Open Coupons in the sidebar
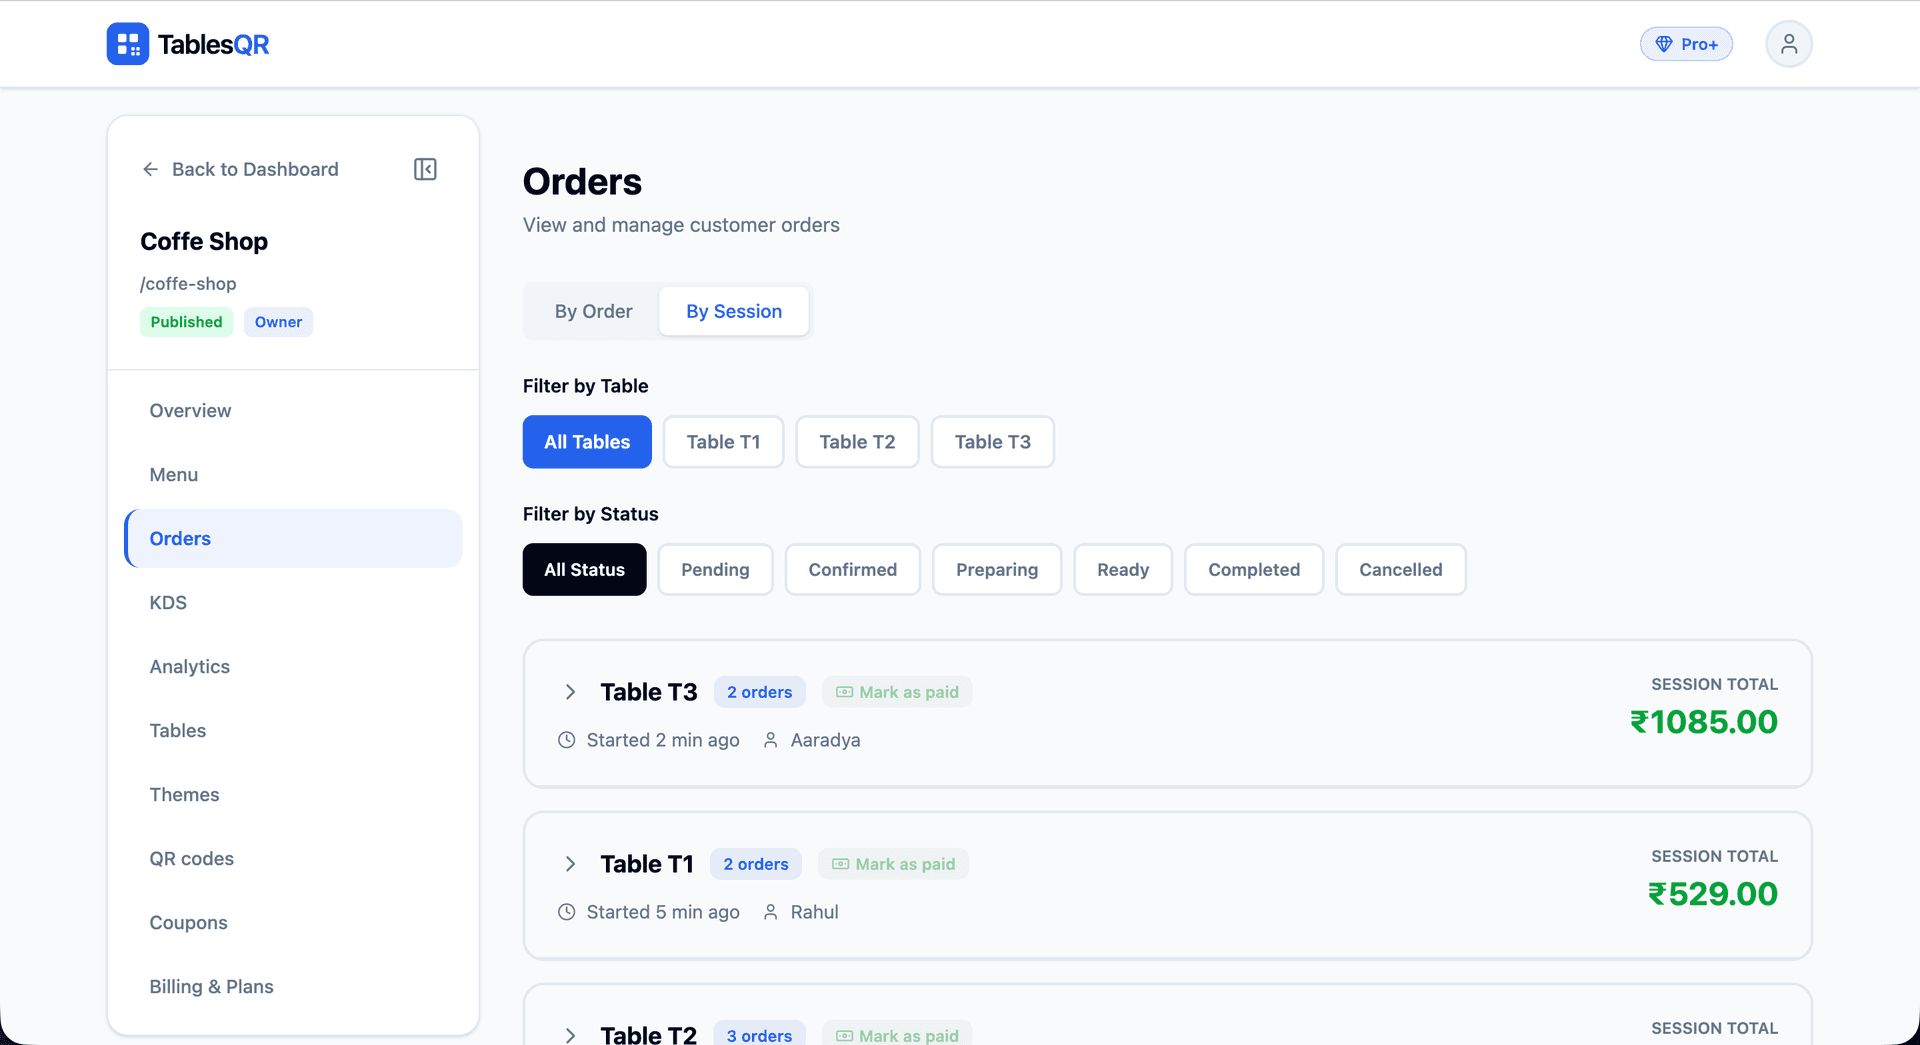This screenshot has width=1920, height=1045. tap(293, 923)
